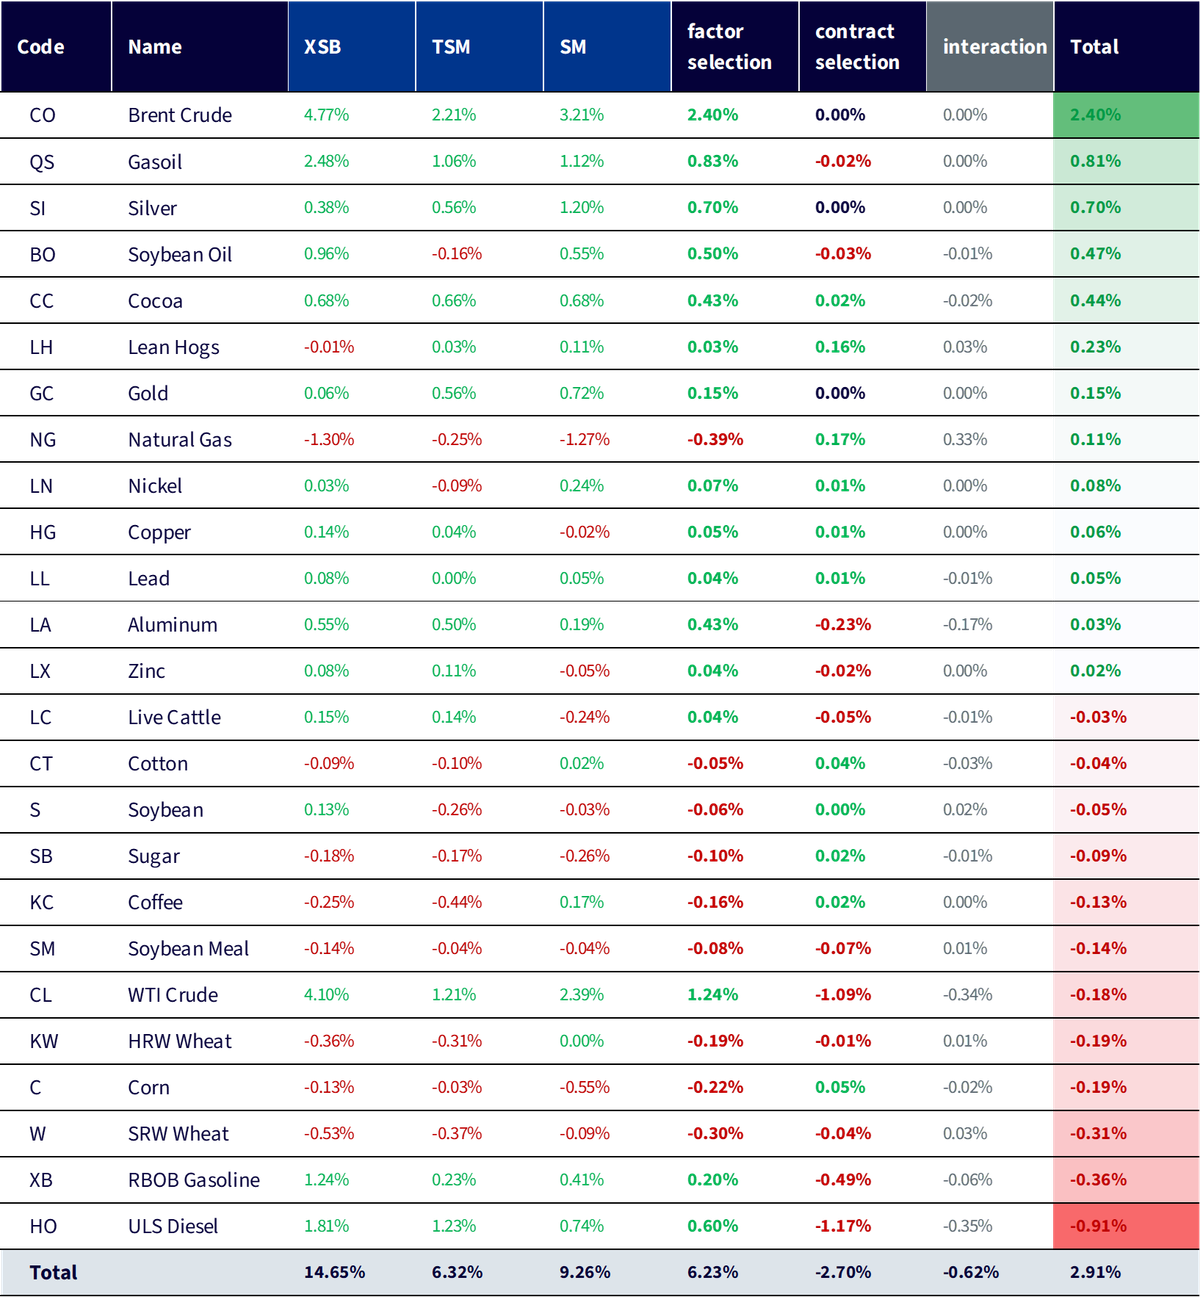Select the Silver name cell

(152, 208)
